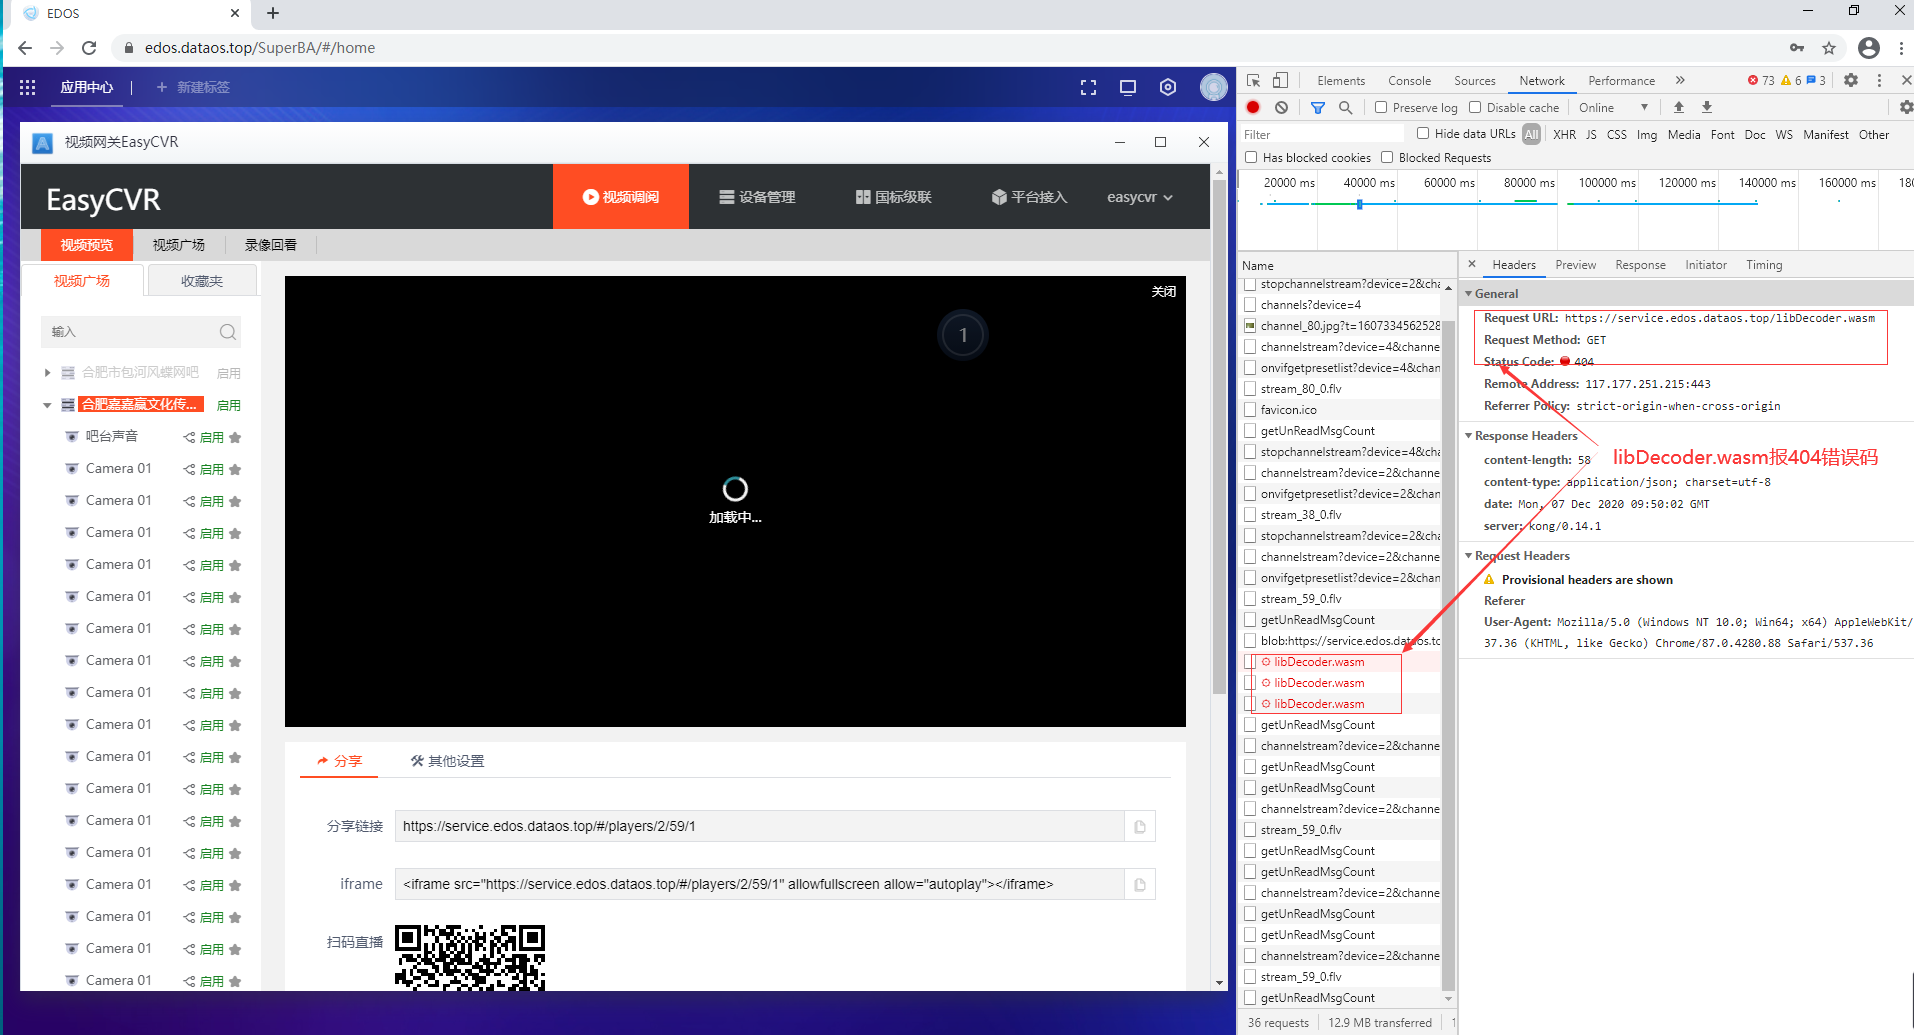Image resolution: width=1914 pixels, height=1035 pixels.
Task: Filter requests by XHR type
Action: click(1564, 134)
